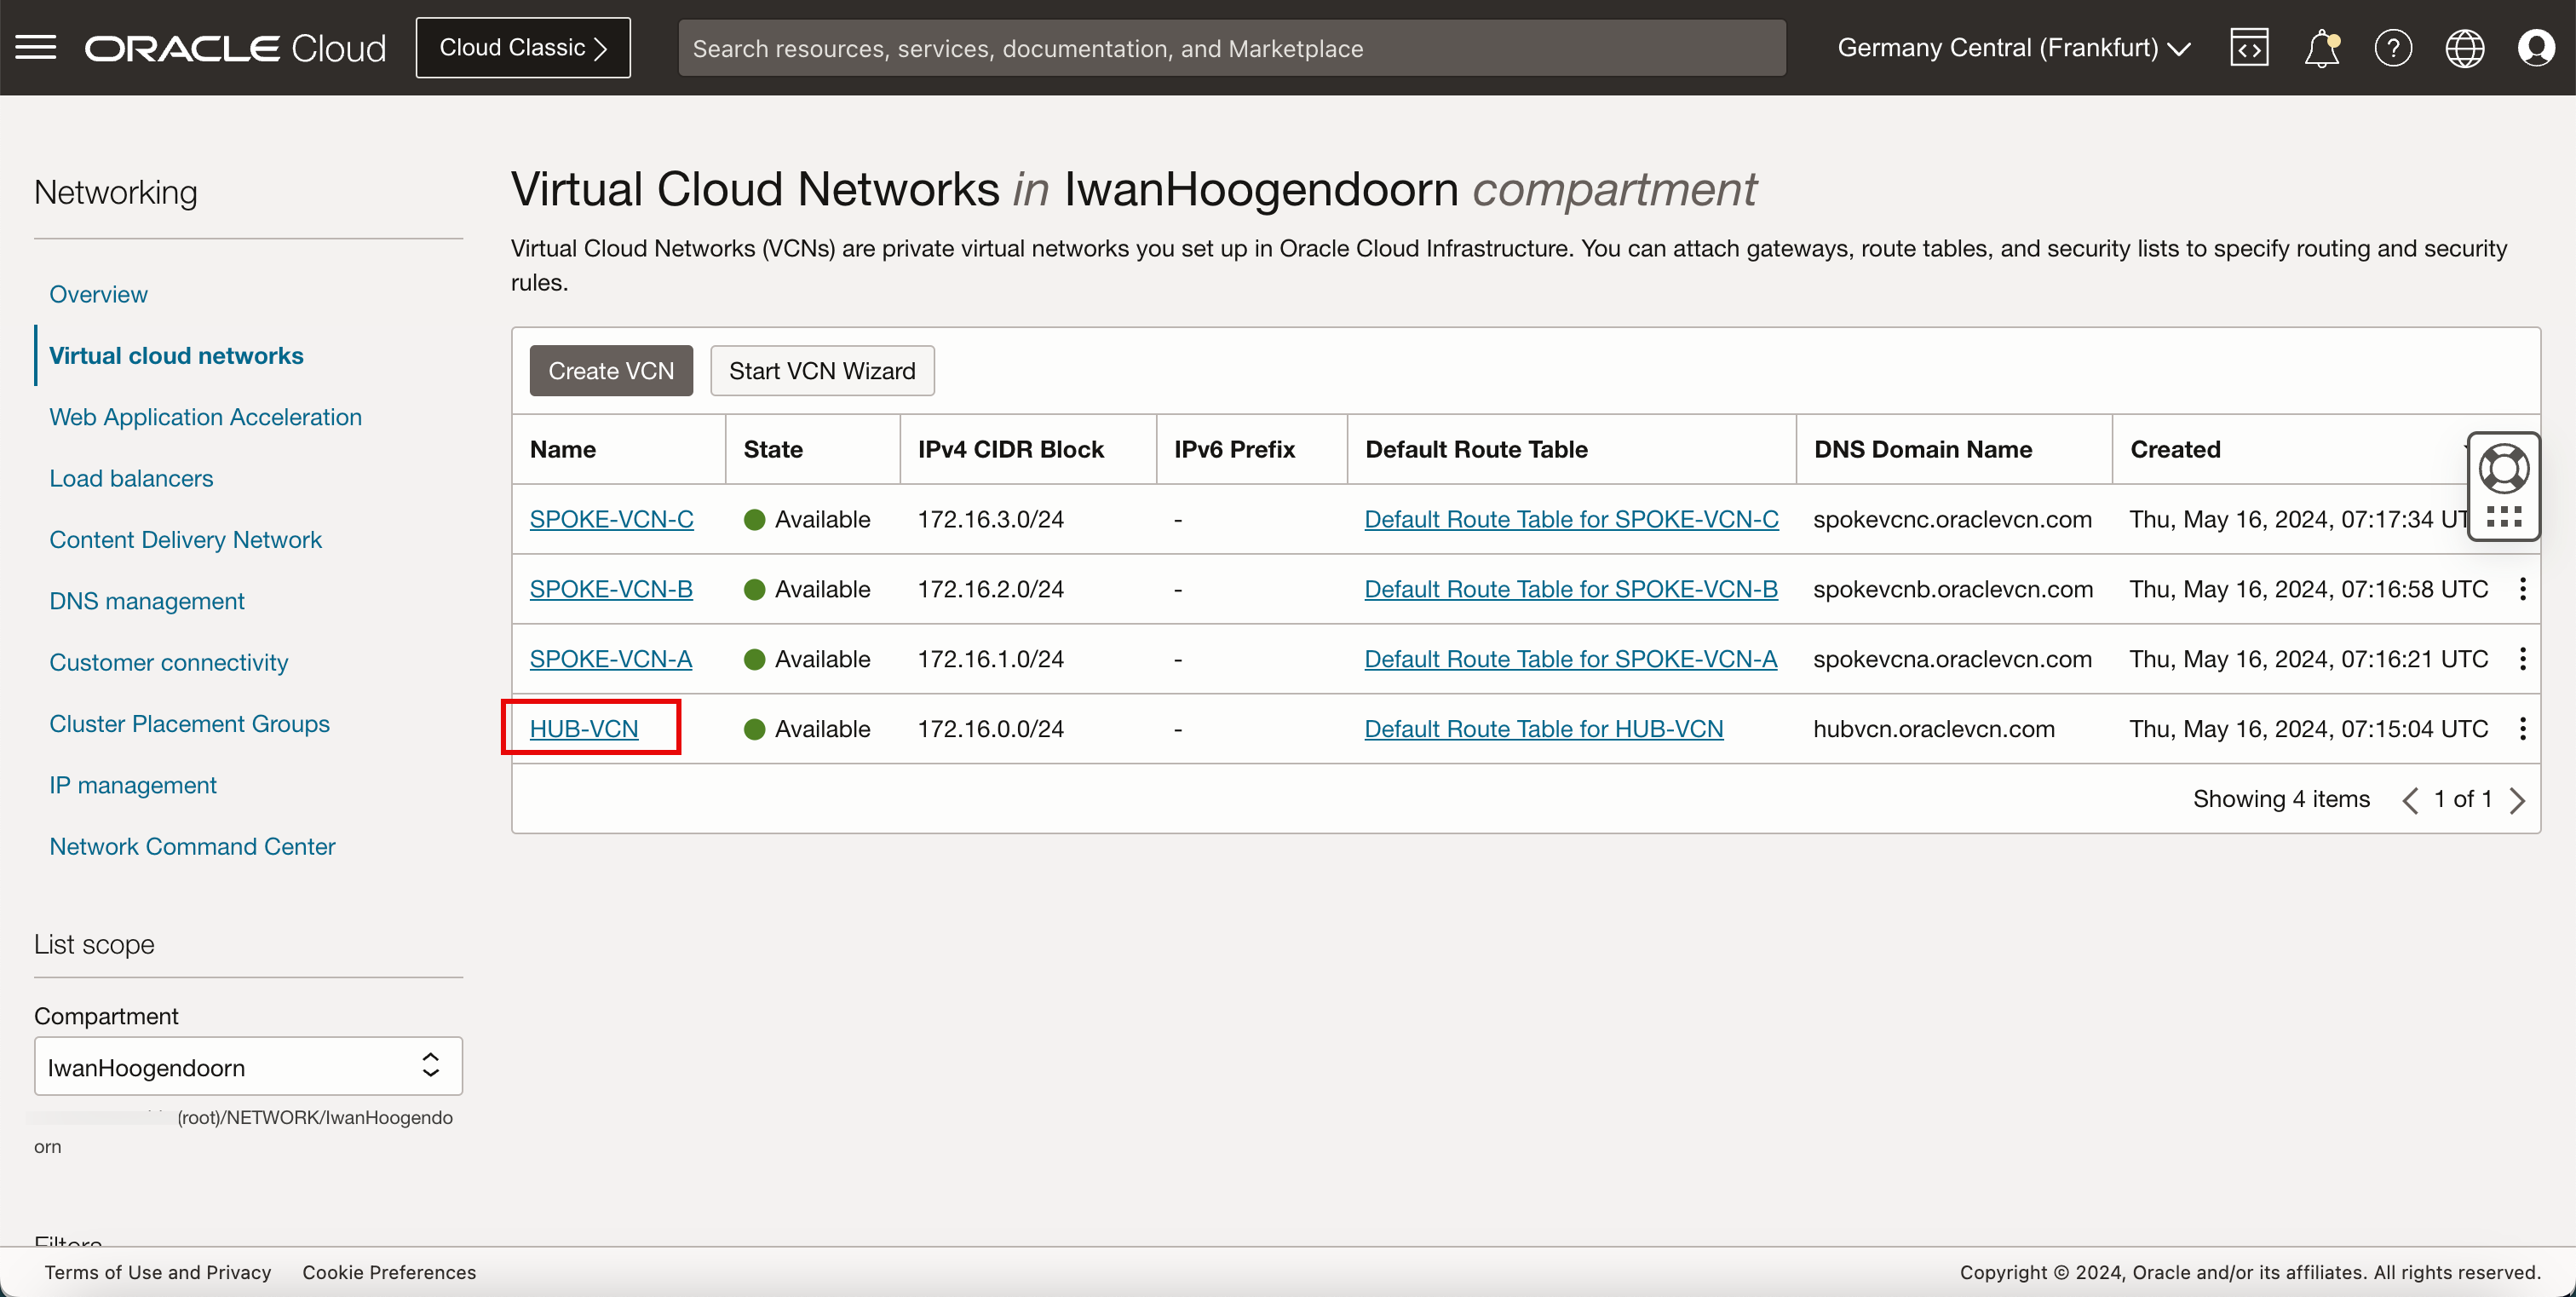Open the help question mark menu
The width and height of the screenshot is (2576, 1297).
(x=2393, y=48)
